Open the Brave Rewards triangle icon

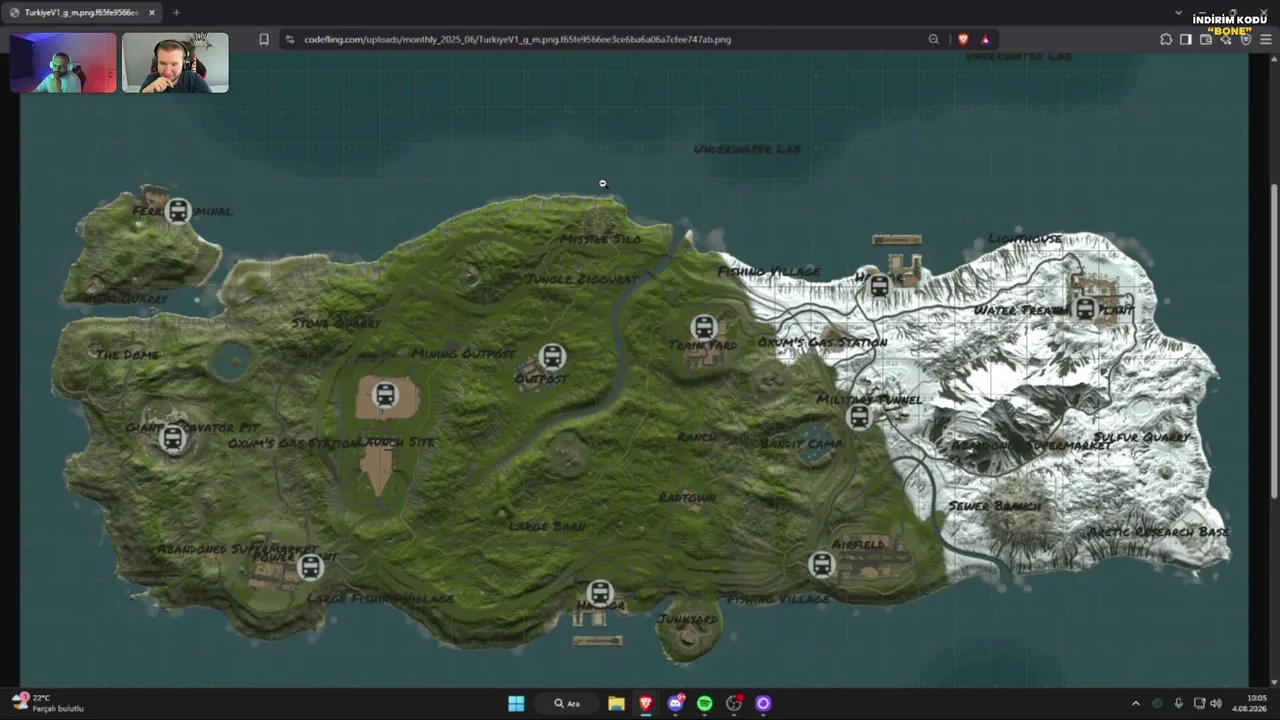click(985, 39)
